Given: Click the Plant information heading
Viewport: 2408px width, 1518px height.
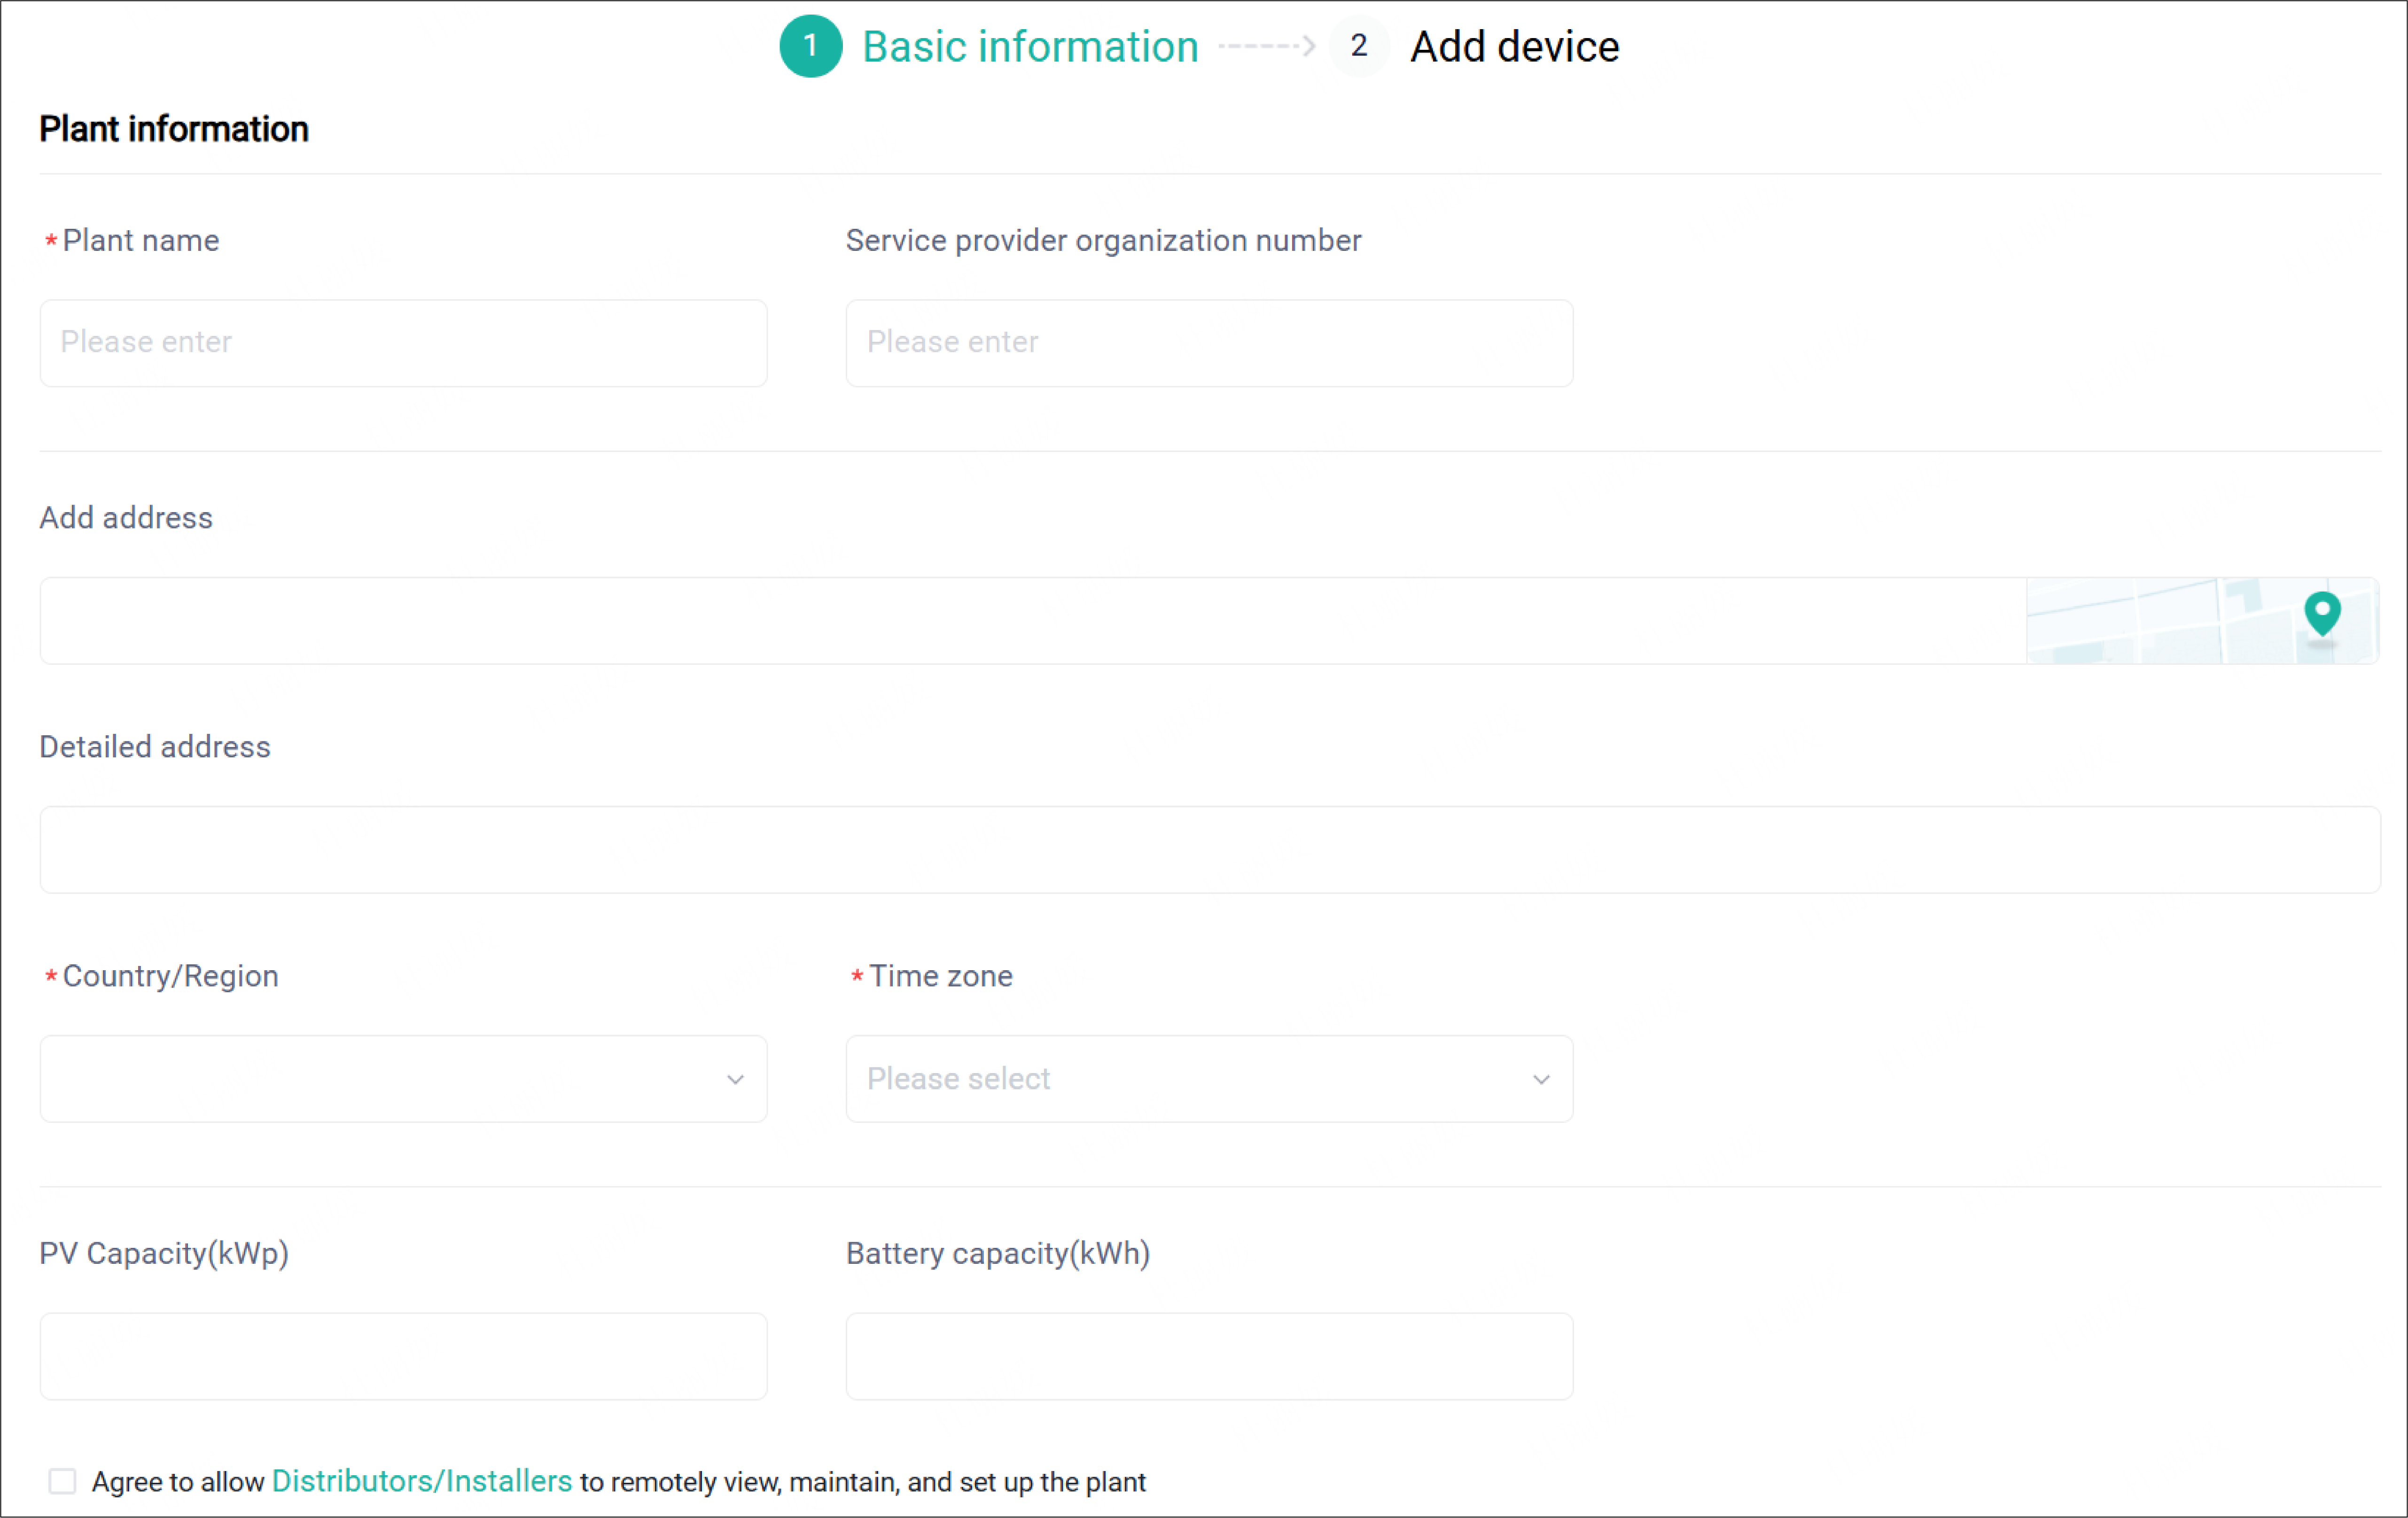Looking at the screenshot, I should pyautogui.click(x=174, y=129).
